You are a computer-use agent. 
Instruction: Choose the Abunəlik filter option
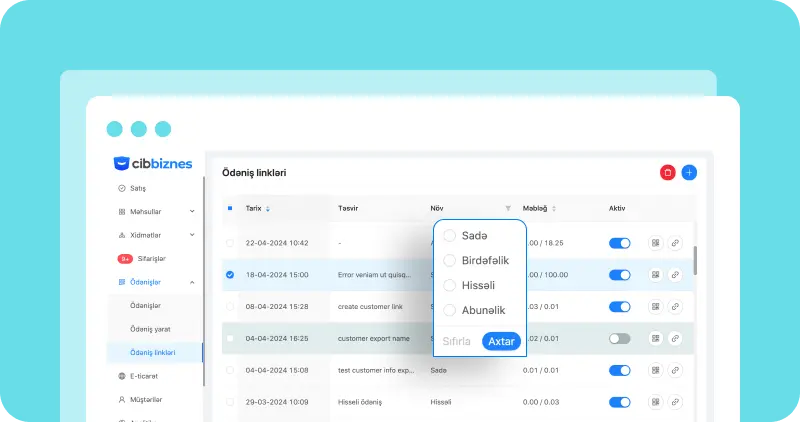(450, 310)
